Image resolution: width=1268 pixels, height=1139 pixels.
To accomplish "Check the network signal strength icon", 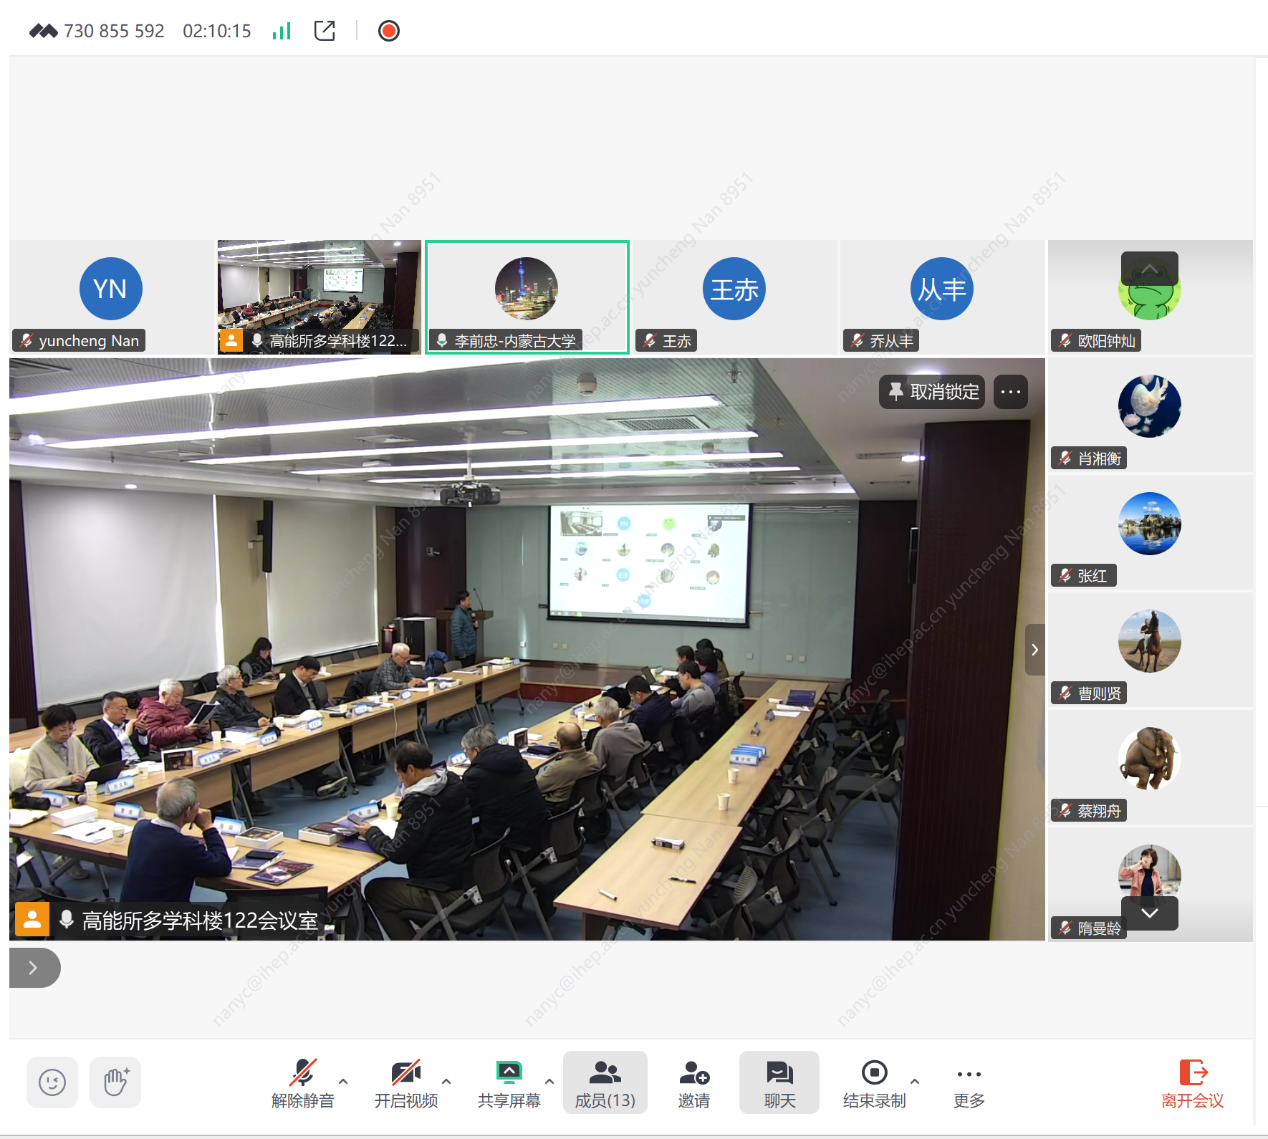I will point(282,31).
